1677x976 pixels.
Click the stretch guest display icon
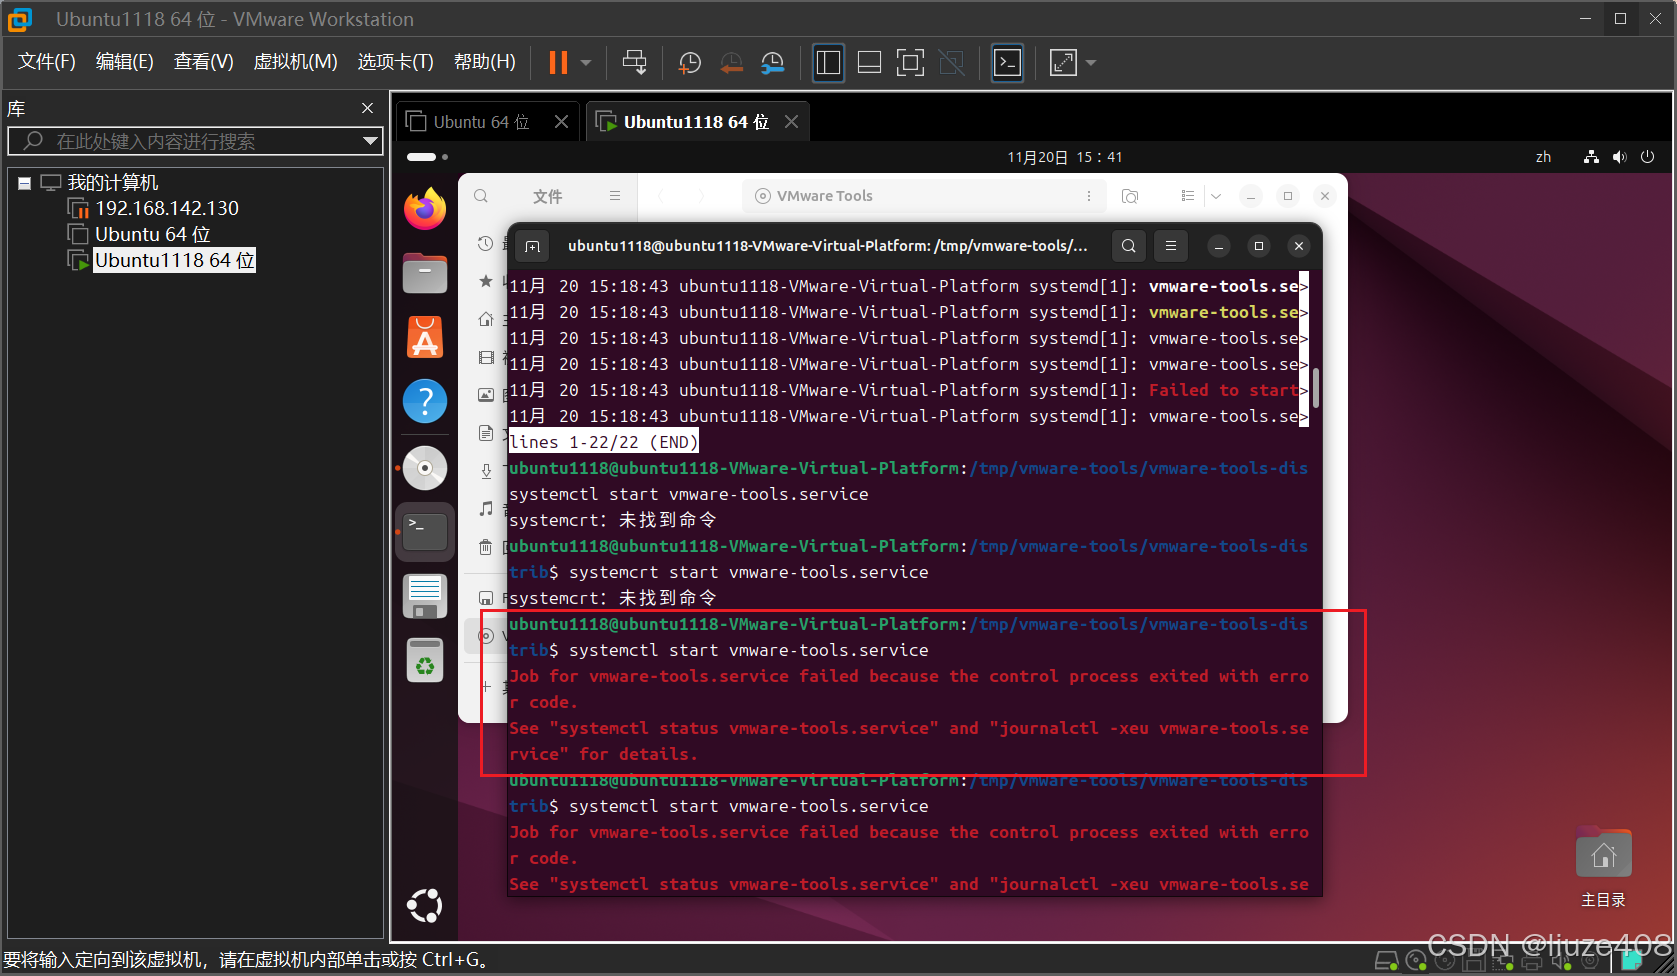(1063, 62)
